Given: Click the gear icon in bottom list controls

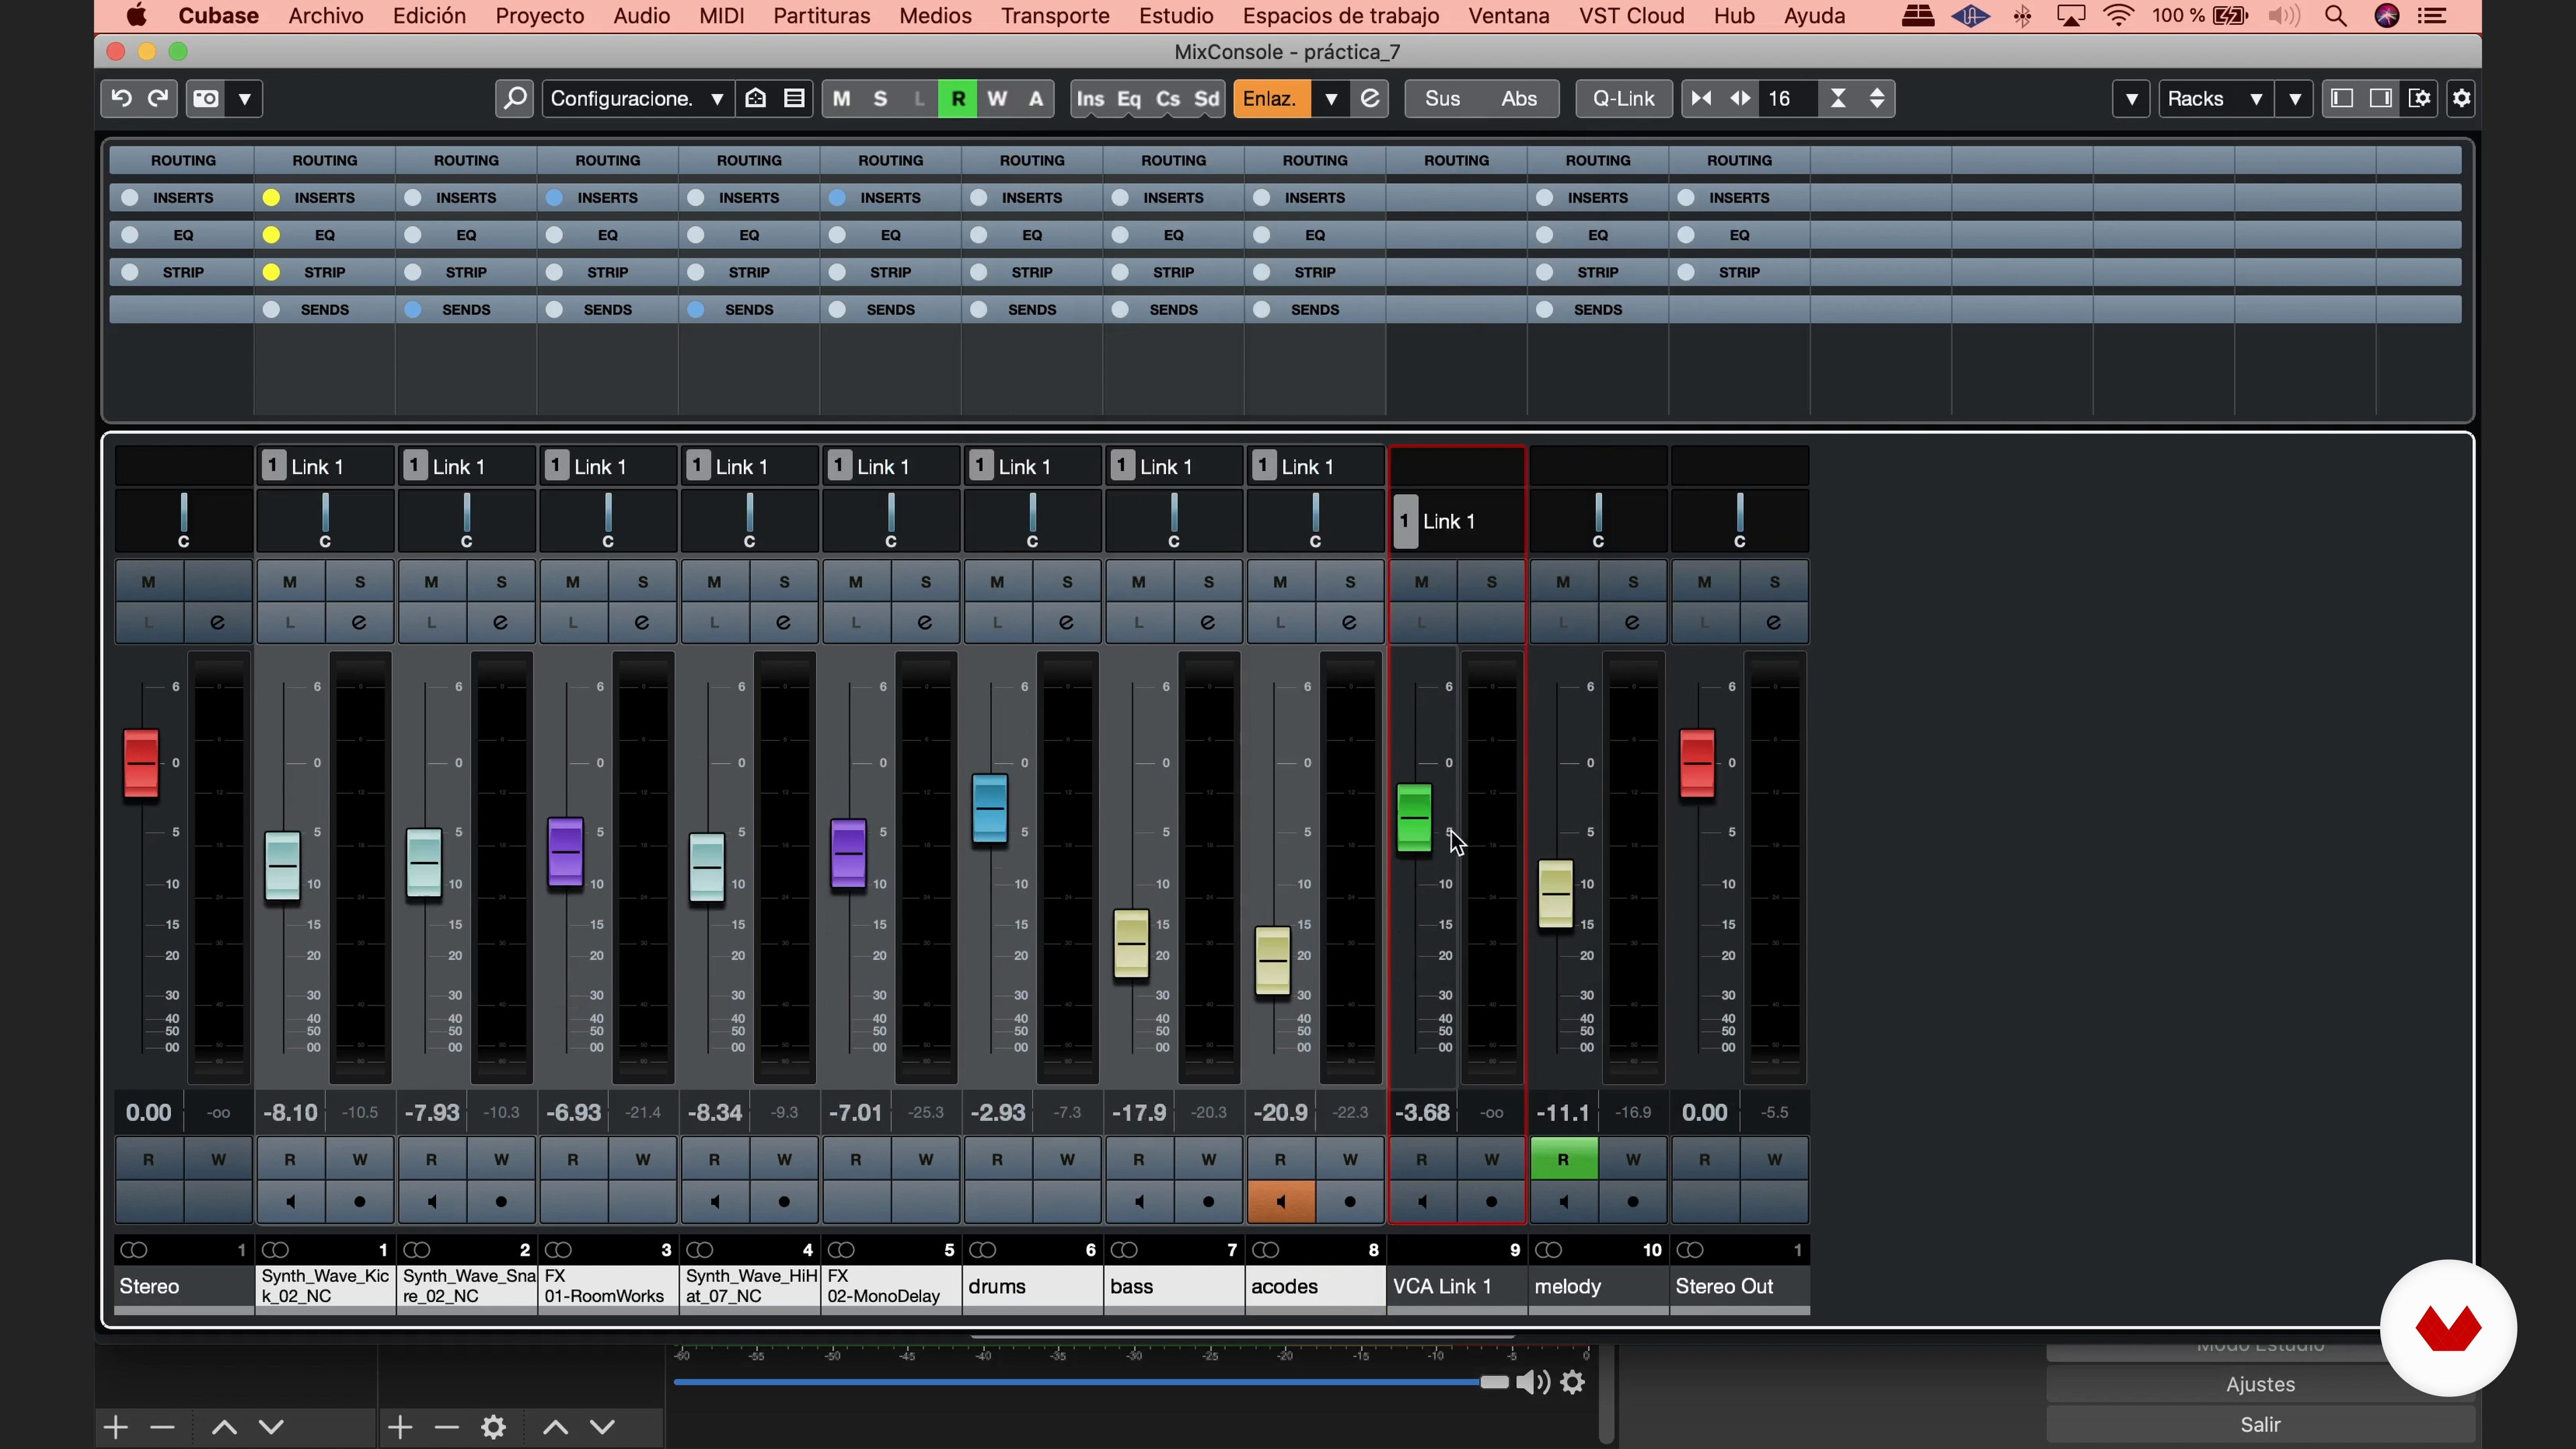Looking at the screenshot, I should [x=493, y=1427].
